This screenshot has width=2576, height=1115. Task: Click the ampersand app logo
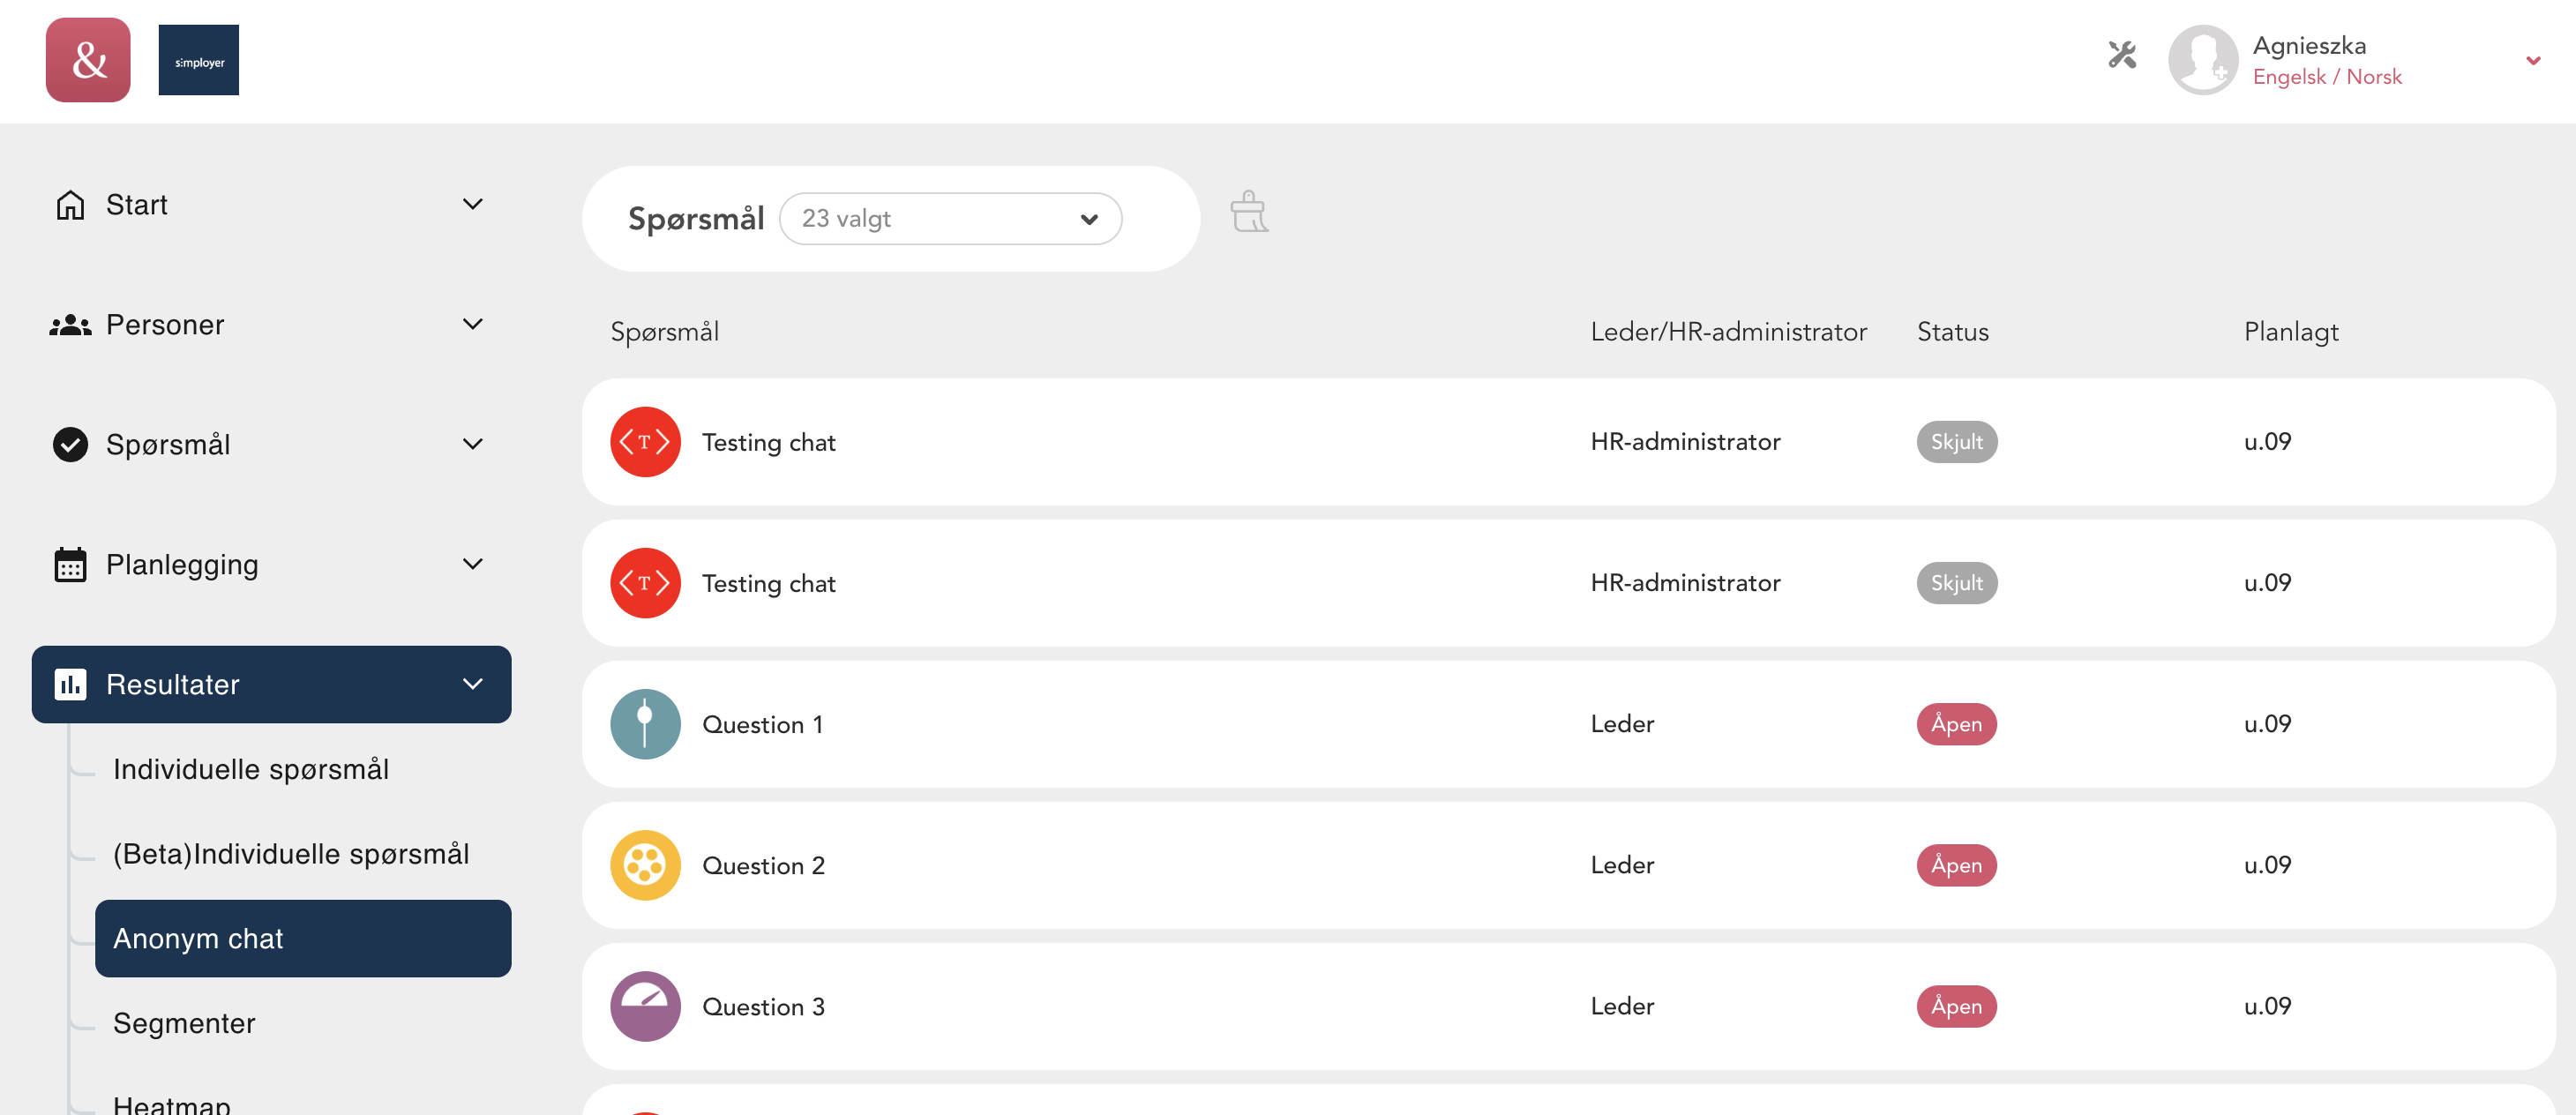88,60
